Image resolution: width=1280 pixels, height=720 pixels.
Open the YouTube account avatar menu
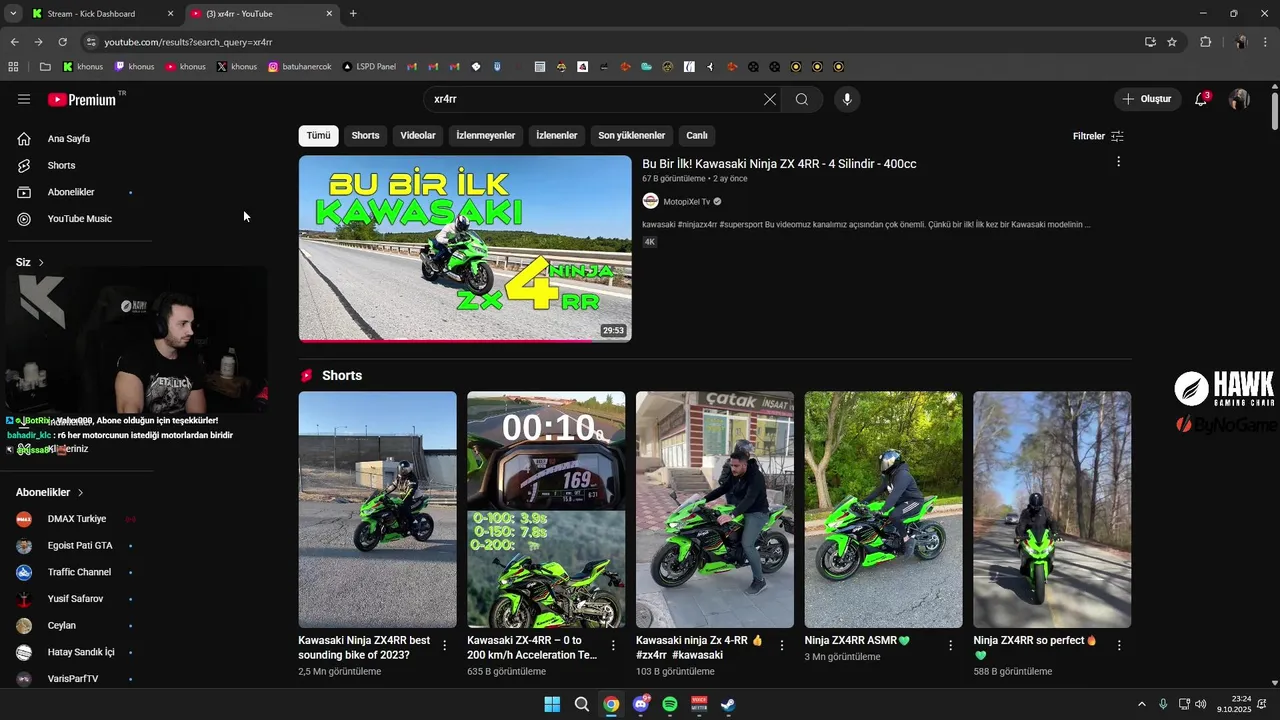click(1239, 99)
